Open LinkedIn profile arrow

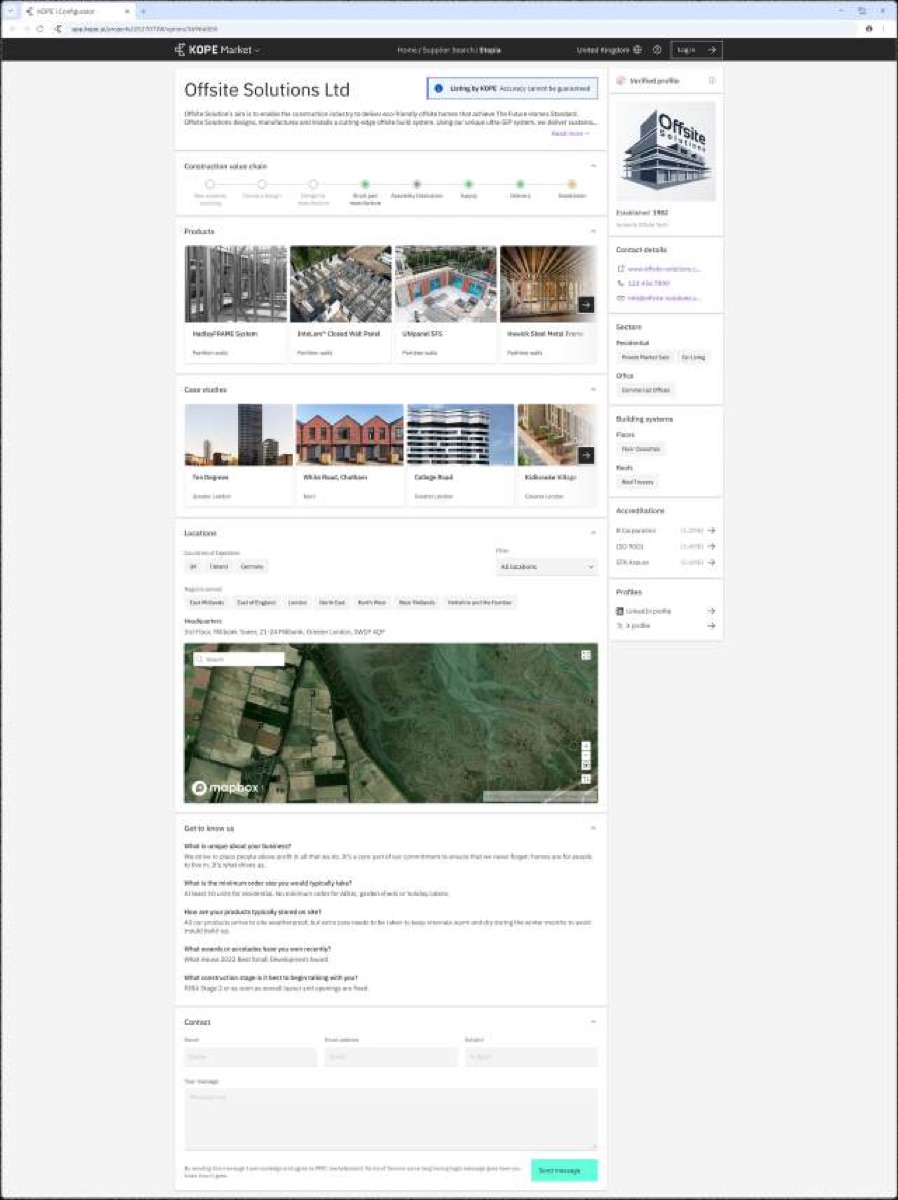(711, 611)
